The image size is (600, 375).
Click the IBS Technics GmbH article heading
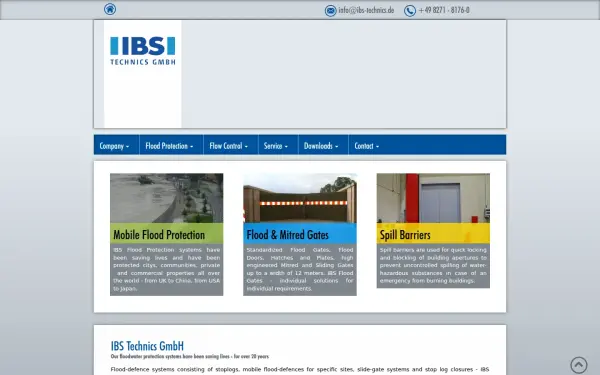pyautogui.click(x=147, y=346)
